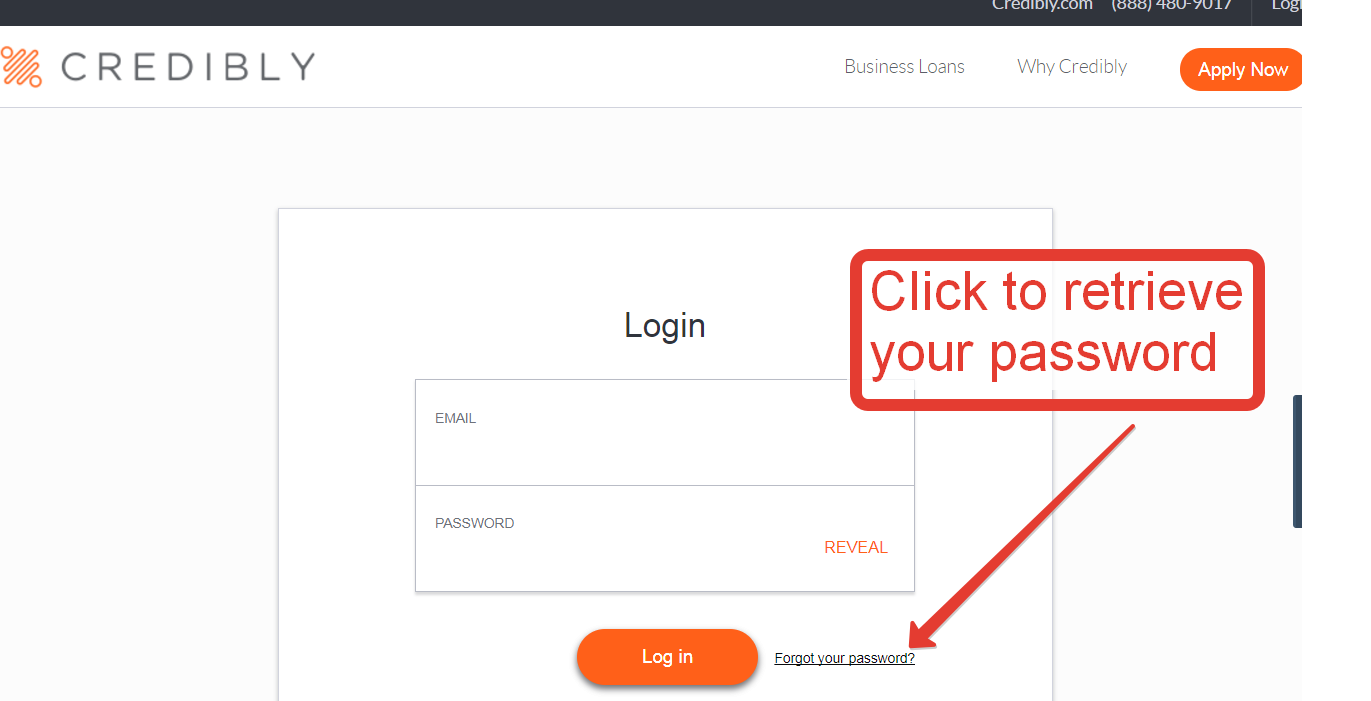Open the Why Credibly menu
This screenshot has height=701, width=1371.
click(1072, 67)
